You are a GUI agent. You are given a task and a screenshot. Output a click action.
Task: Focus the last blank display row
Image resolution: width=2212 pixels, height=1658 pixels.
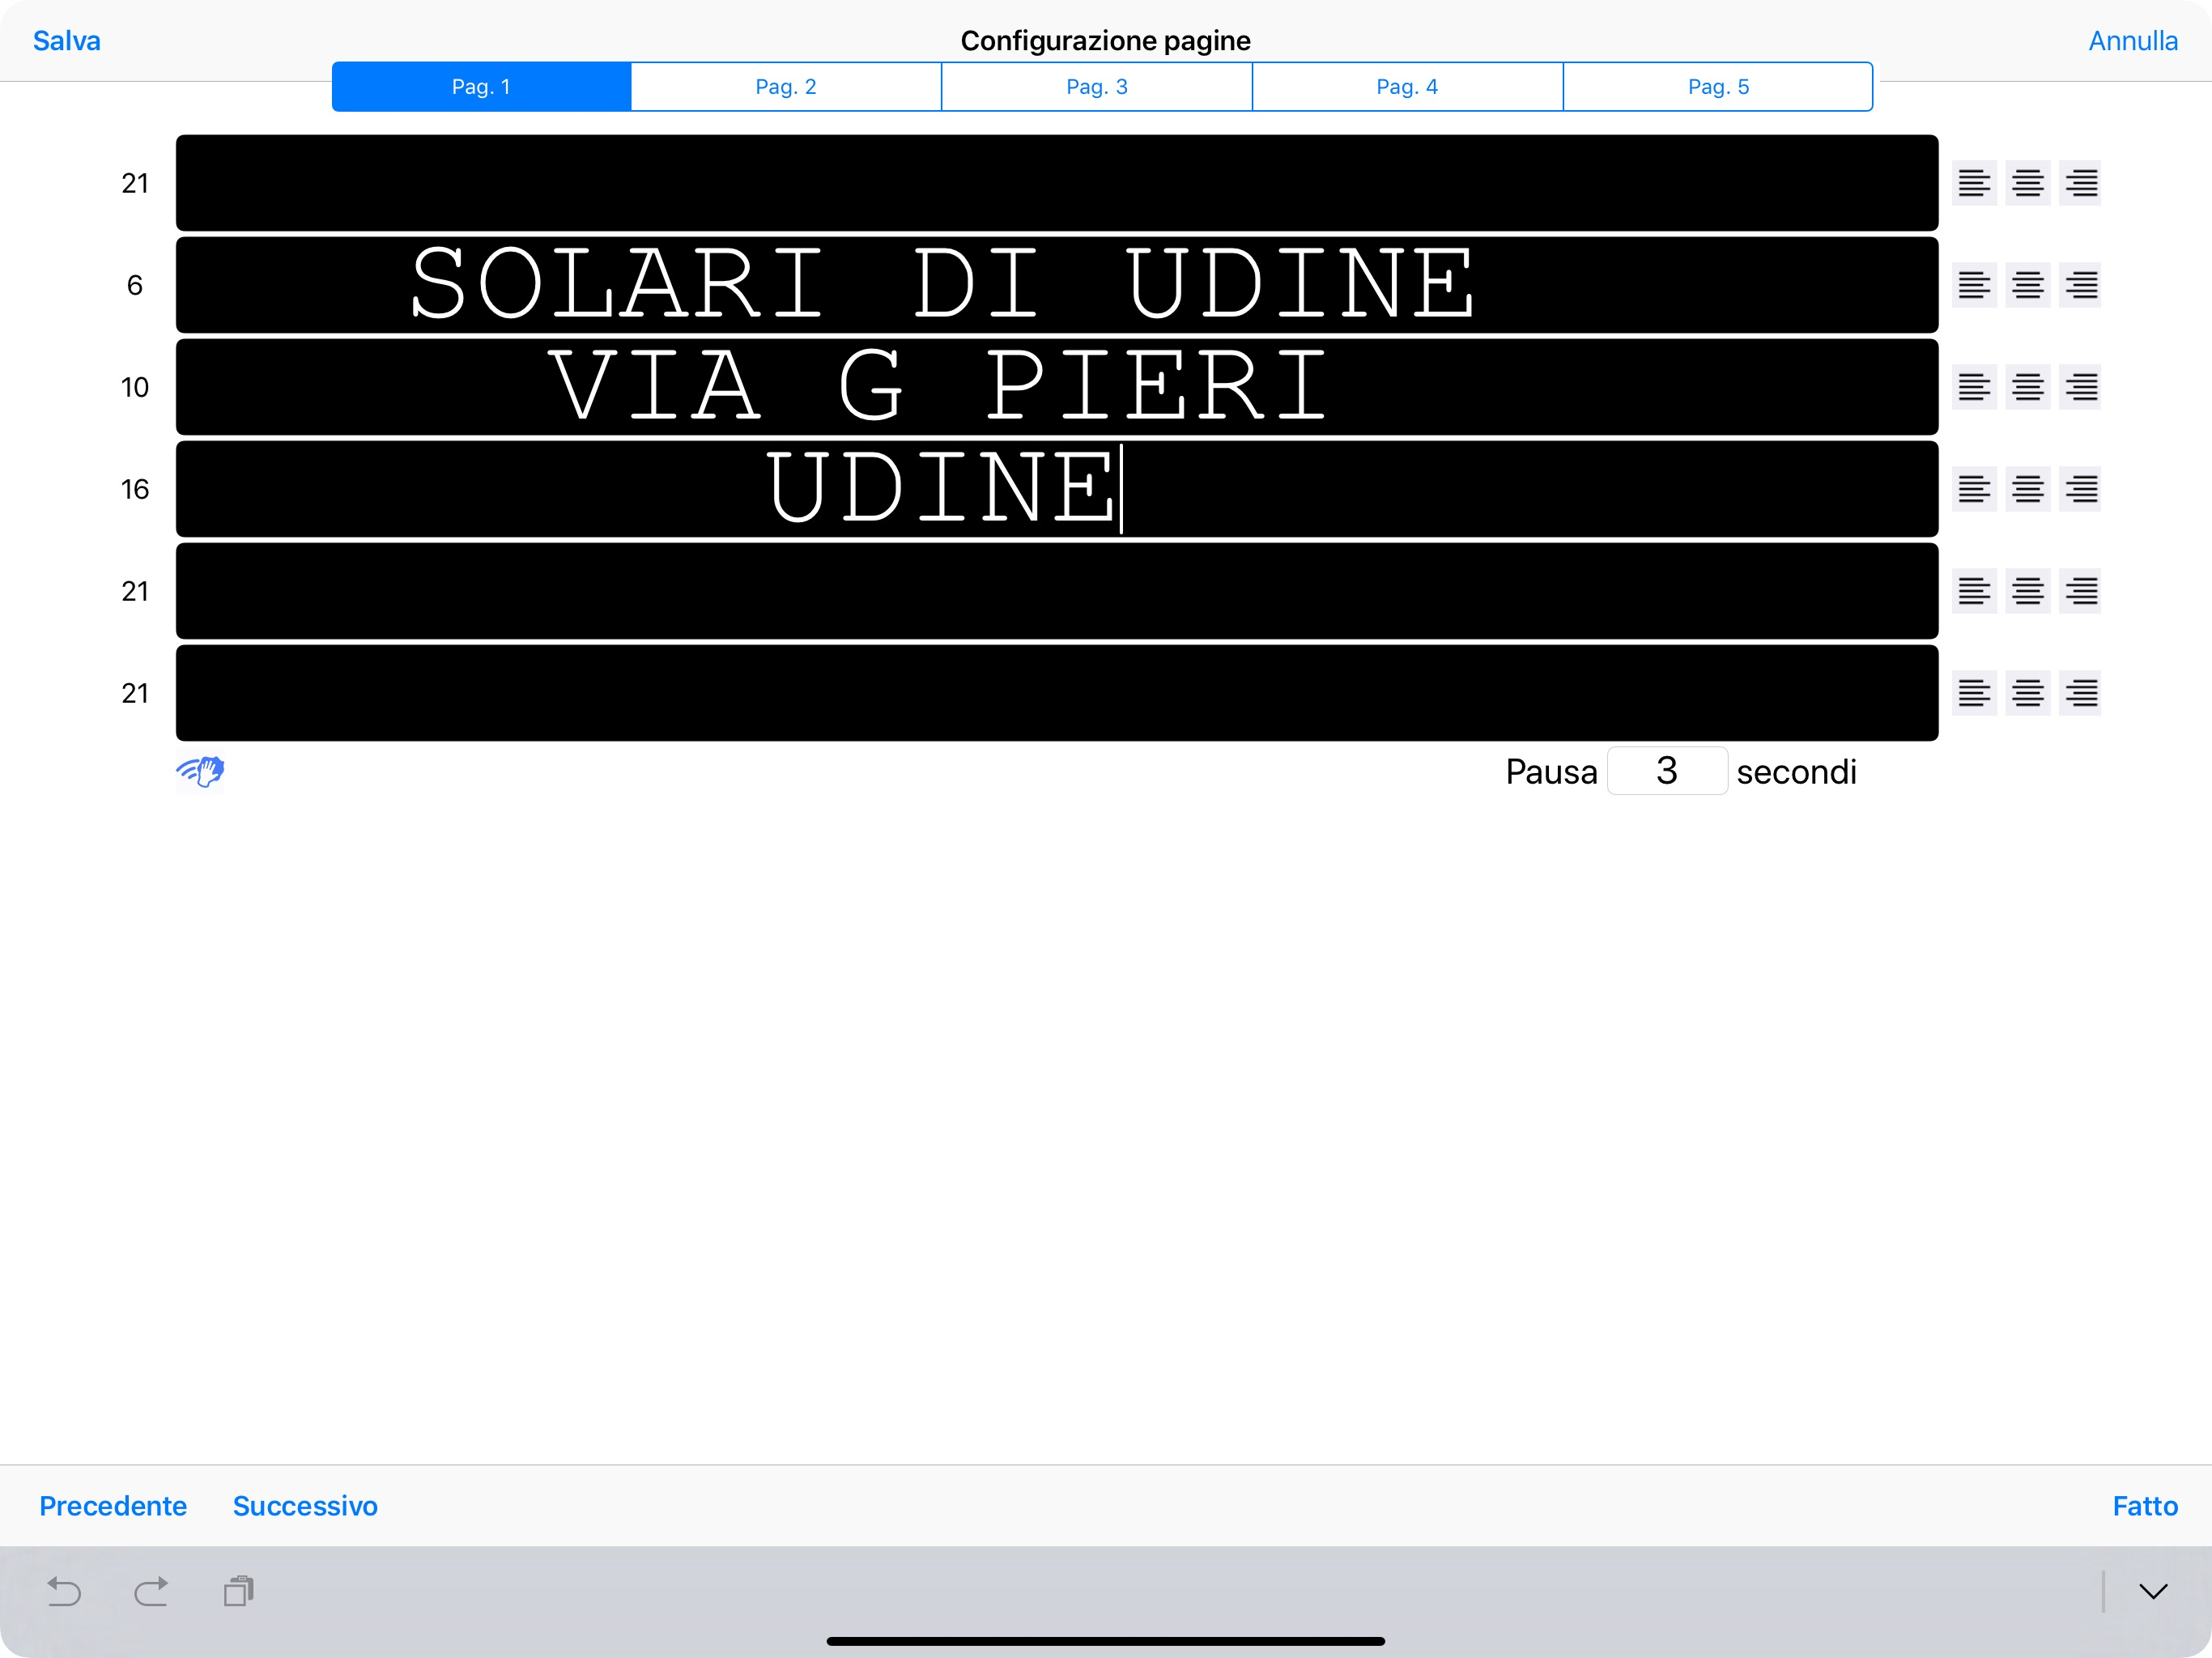pos(1057,693)
